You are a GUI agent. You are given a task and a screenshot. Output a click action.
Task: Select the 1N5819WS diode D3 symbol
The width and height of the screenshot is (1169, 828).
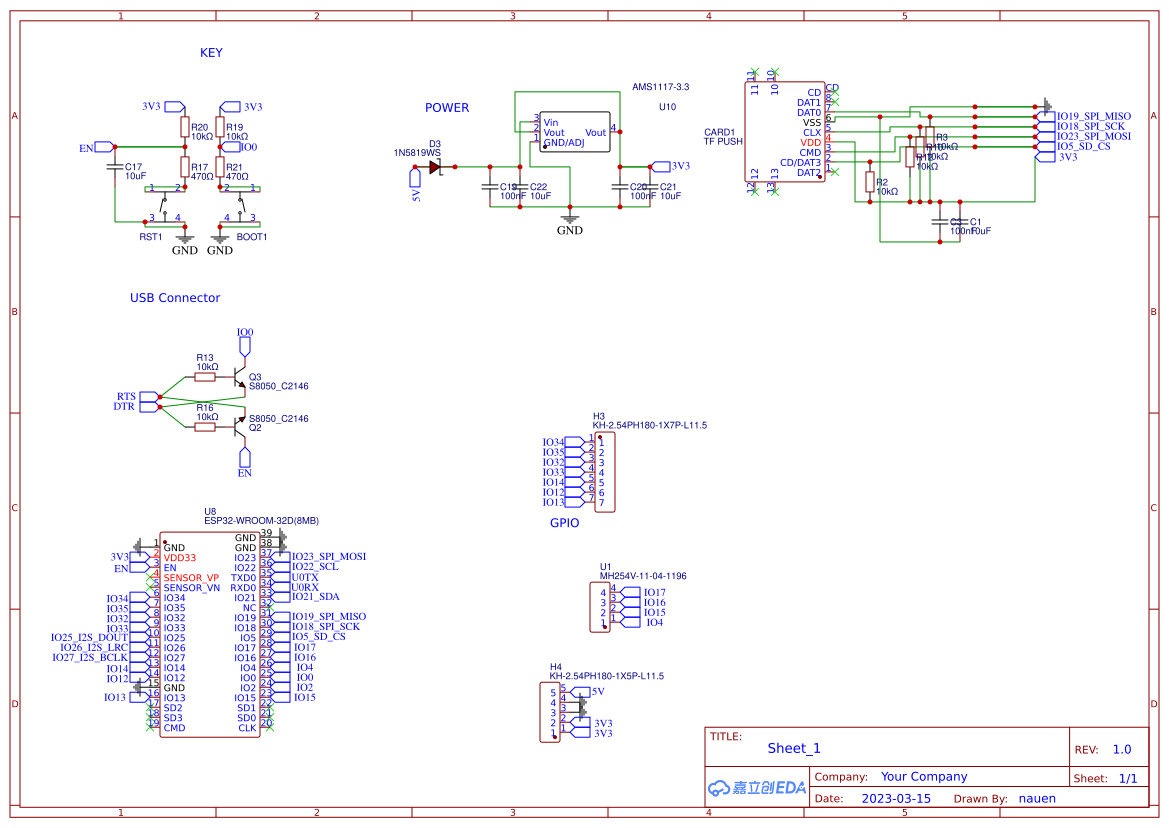coord(437,168)
